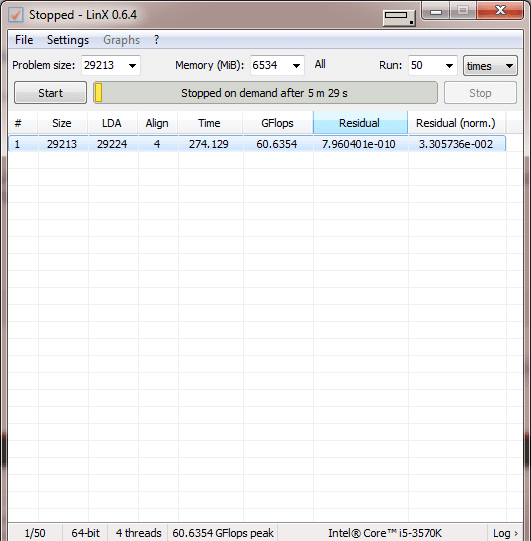
Task: Minimize the LinX window
Action: pos(436,11)
